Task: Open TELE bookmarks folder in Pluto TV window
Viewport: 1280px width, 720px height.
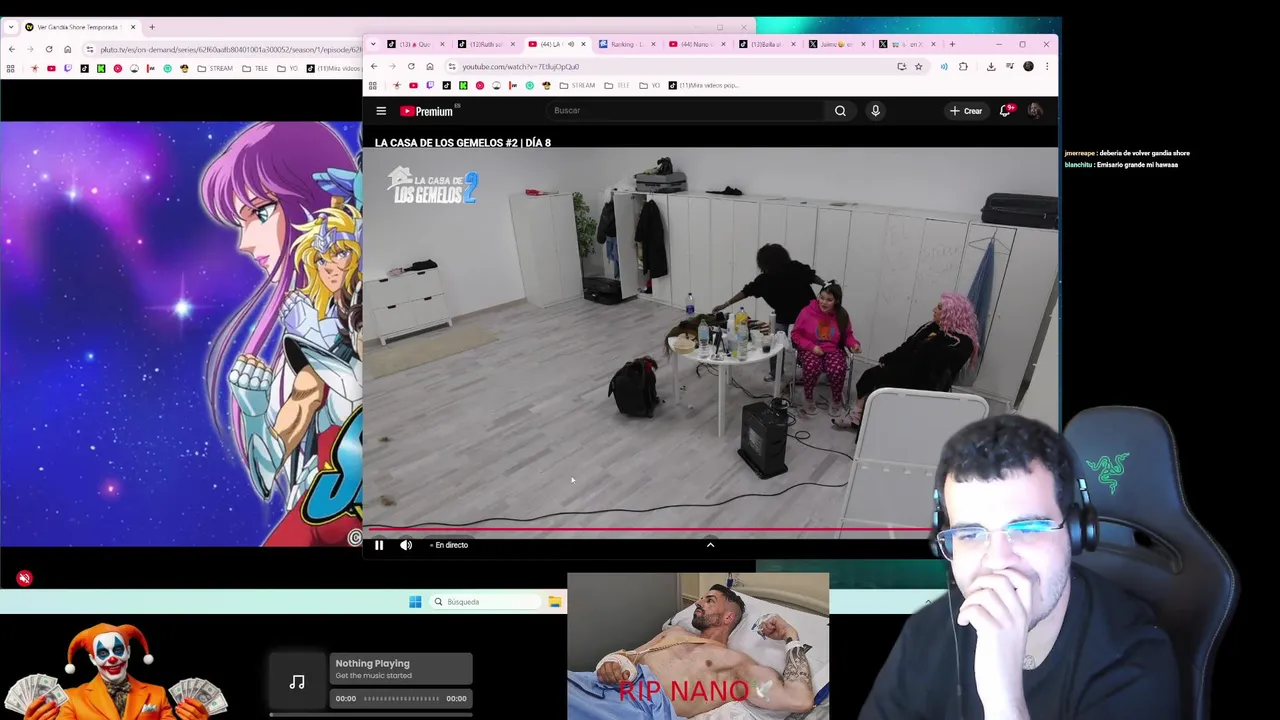Action: click(x=254, y=68)
